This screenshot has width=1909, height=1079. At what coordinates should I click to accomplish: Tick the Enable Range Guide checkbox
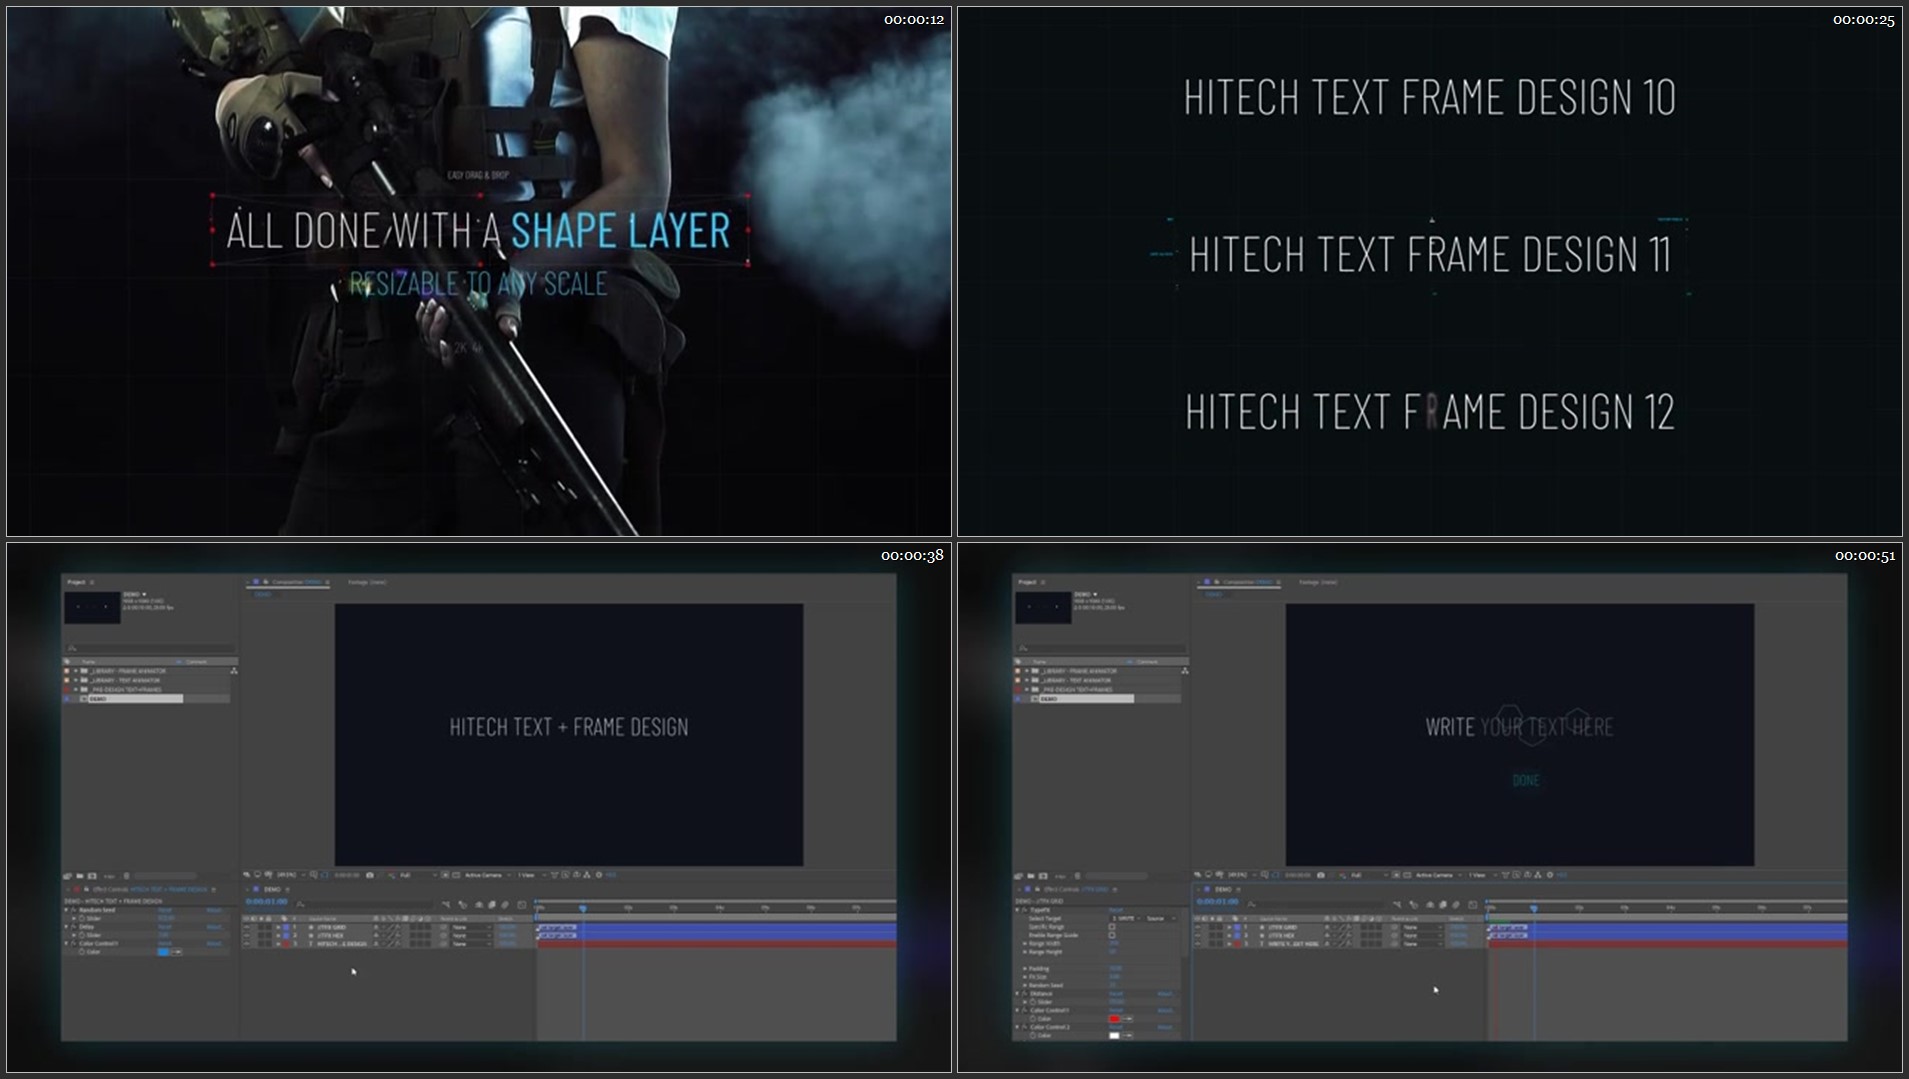click(1112, 935)
